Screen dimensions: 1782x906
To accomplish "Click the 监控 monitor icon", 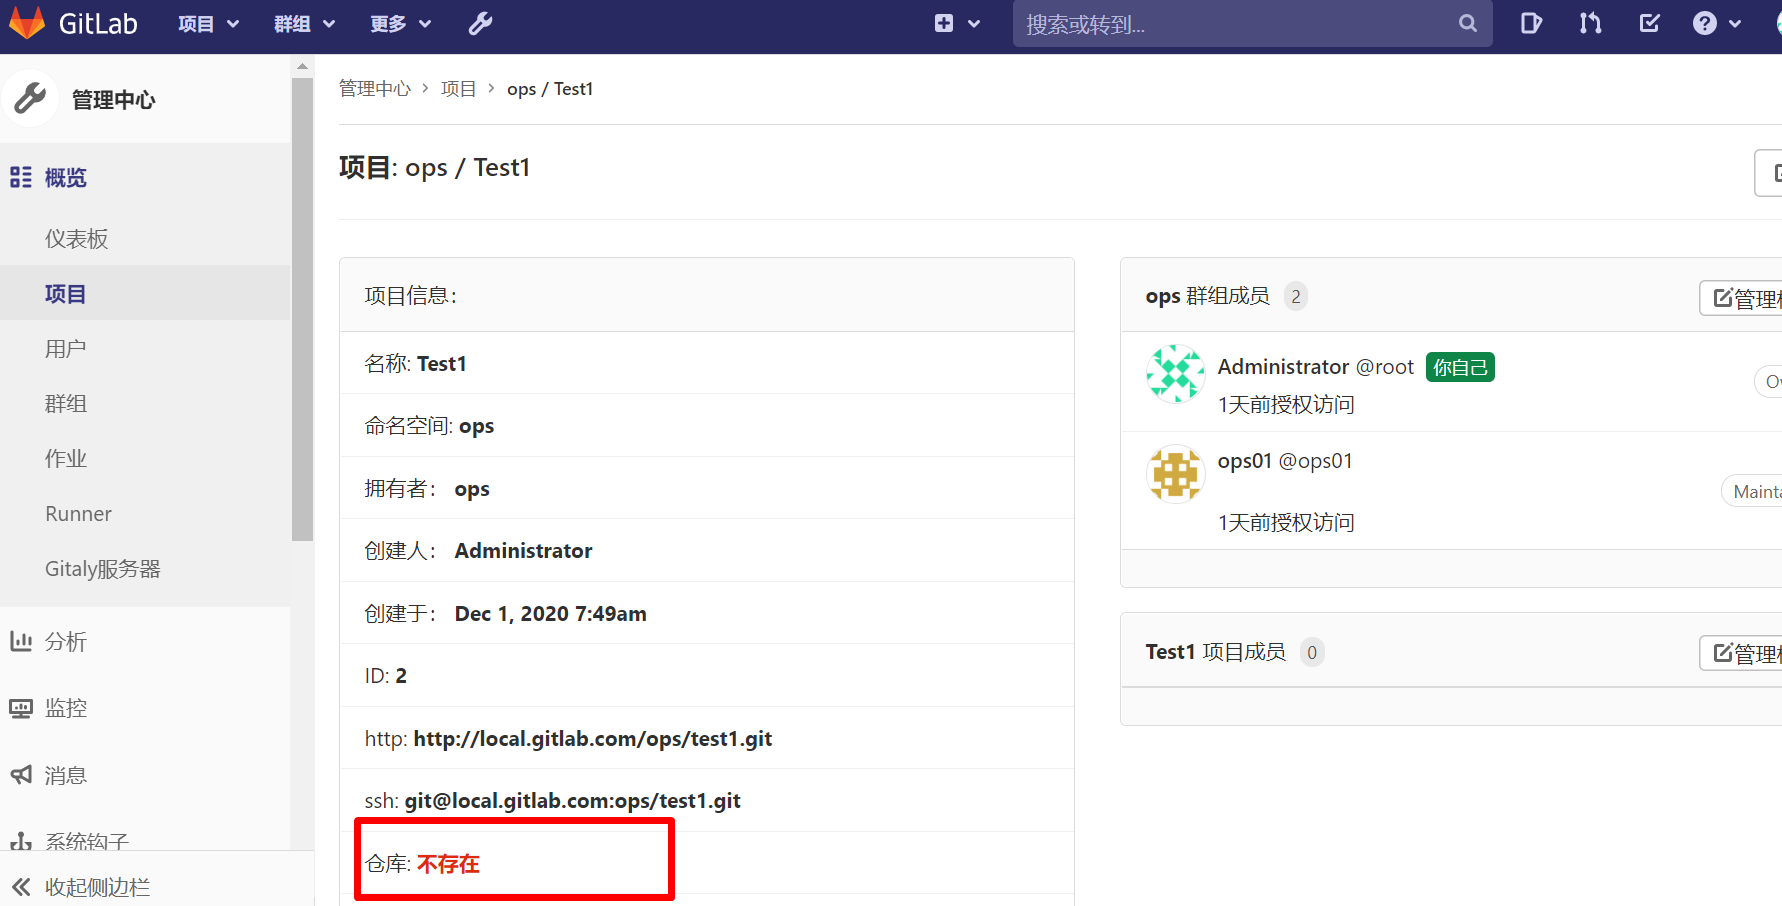I will pos(21,708).
